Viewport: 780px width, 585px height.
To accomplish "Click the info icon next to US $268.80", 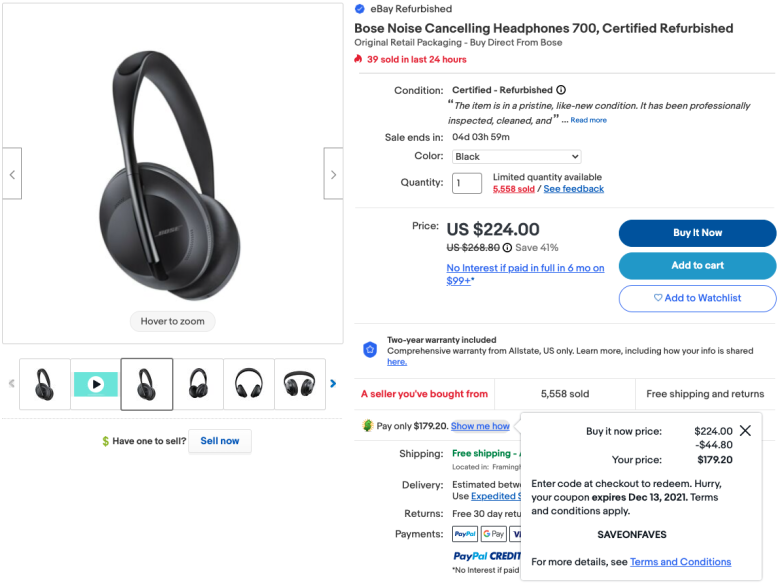I will pos(507,248).
